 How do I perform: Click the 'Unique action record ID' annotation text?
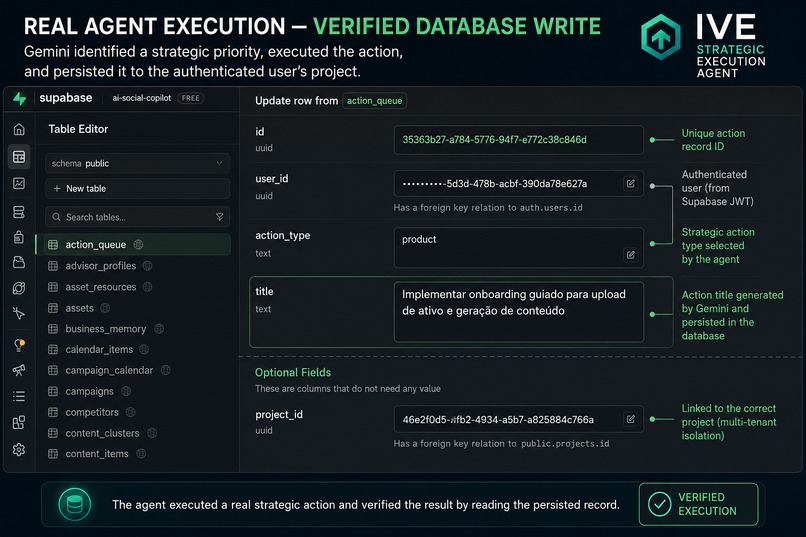[x=713, y=140]
